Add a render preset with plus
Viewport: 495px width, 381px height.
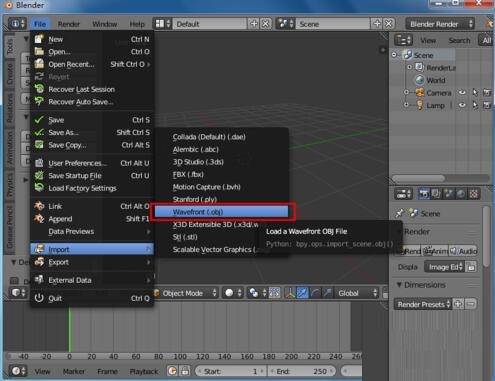coord(458,304)
